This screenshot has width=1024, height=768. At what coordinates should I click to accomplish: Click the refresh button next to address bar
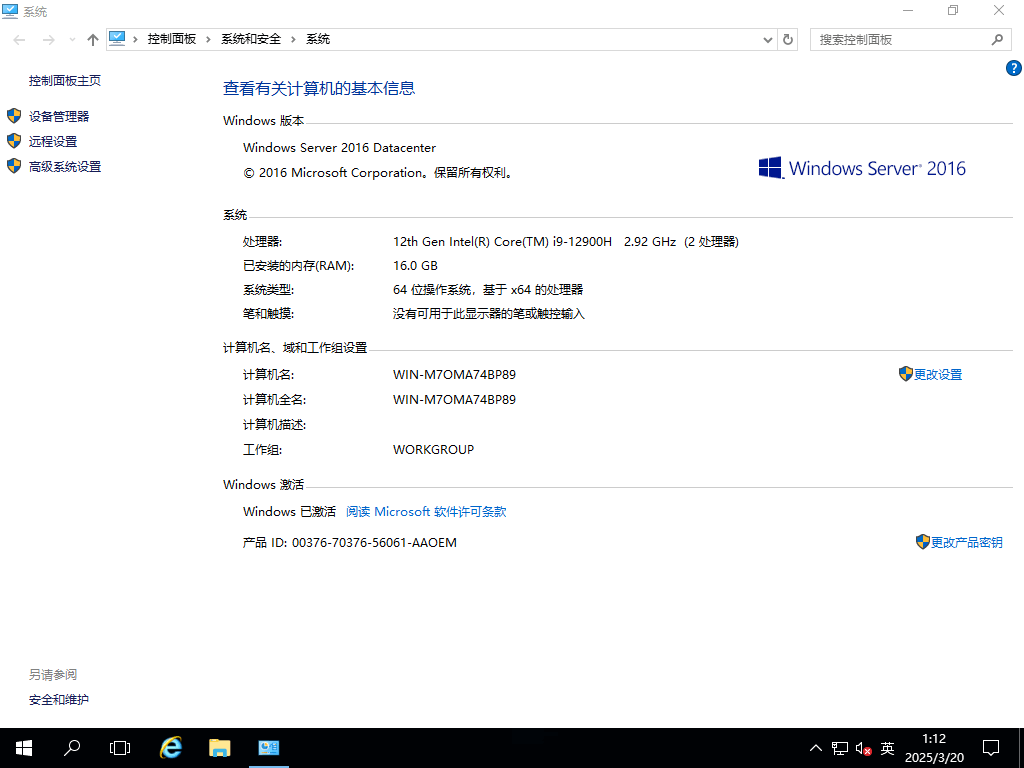(x=788, y=39)
